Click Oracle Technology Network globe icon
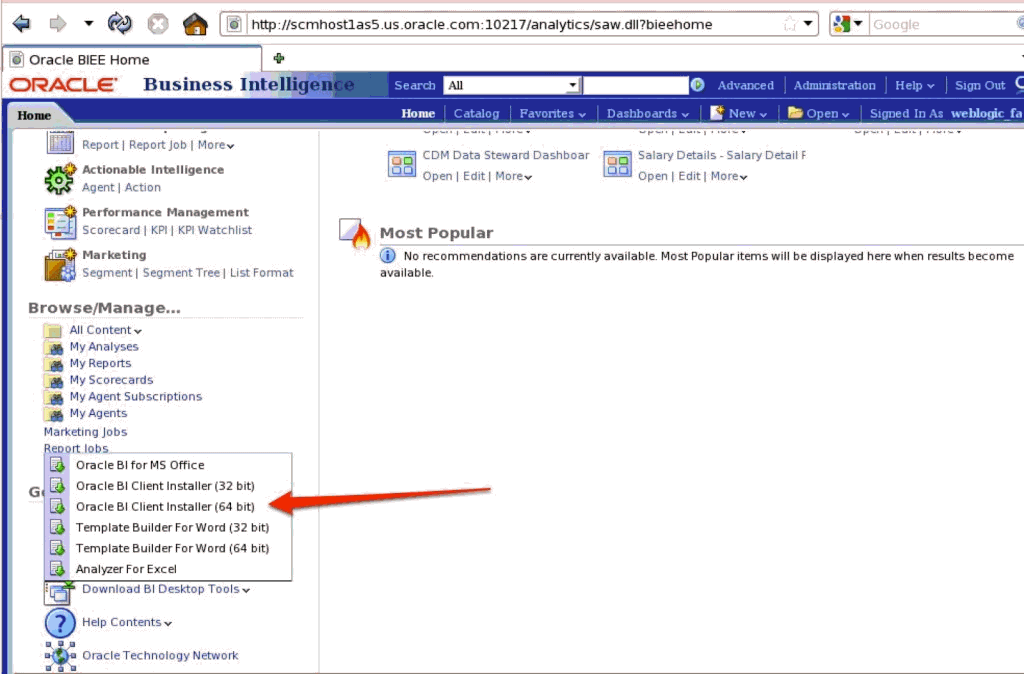Image resolution: width=1024 pixels, height=674 pixels. [60, 656]
